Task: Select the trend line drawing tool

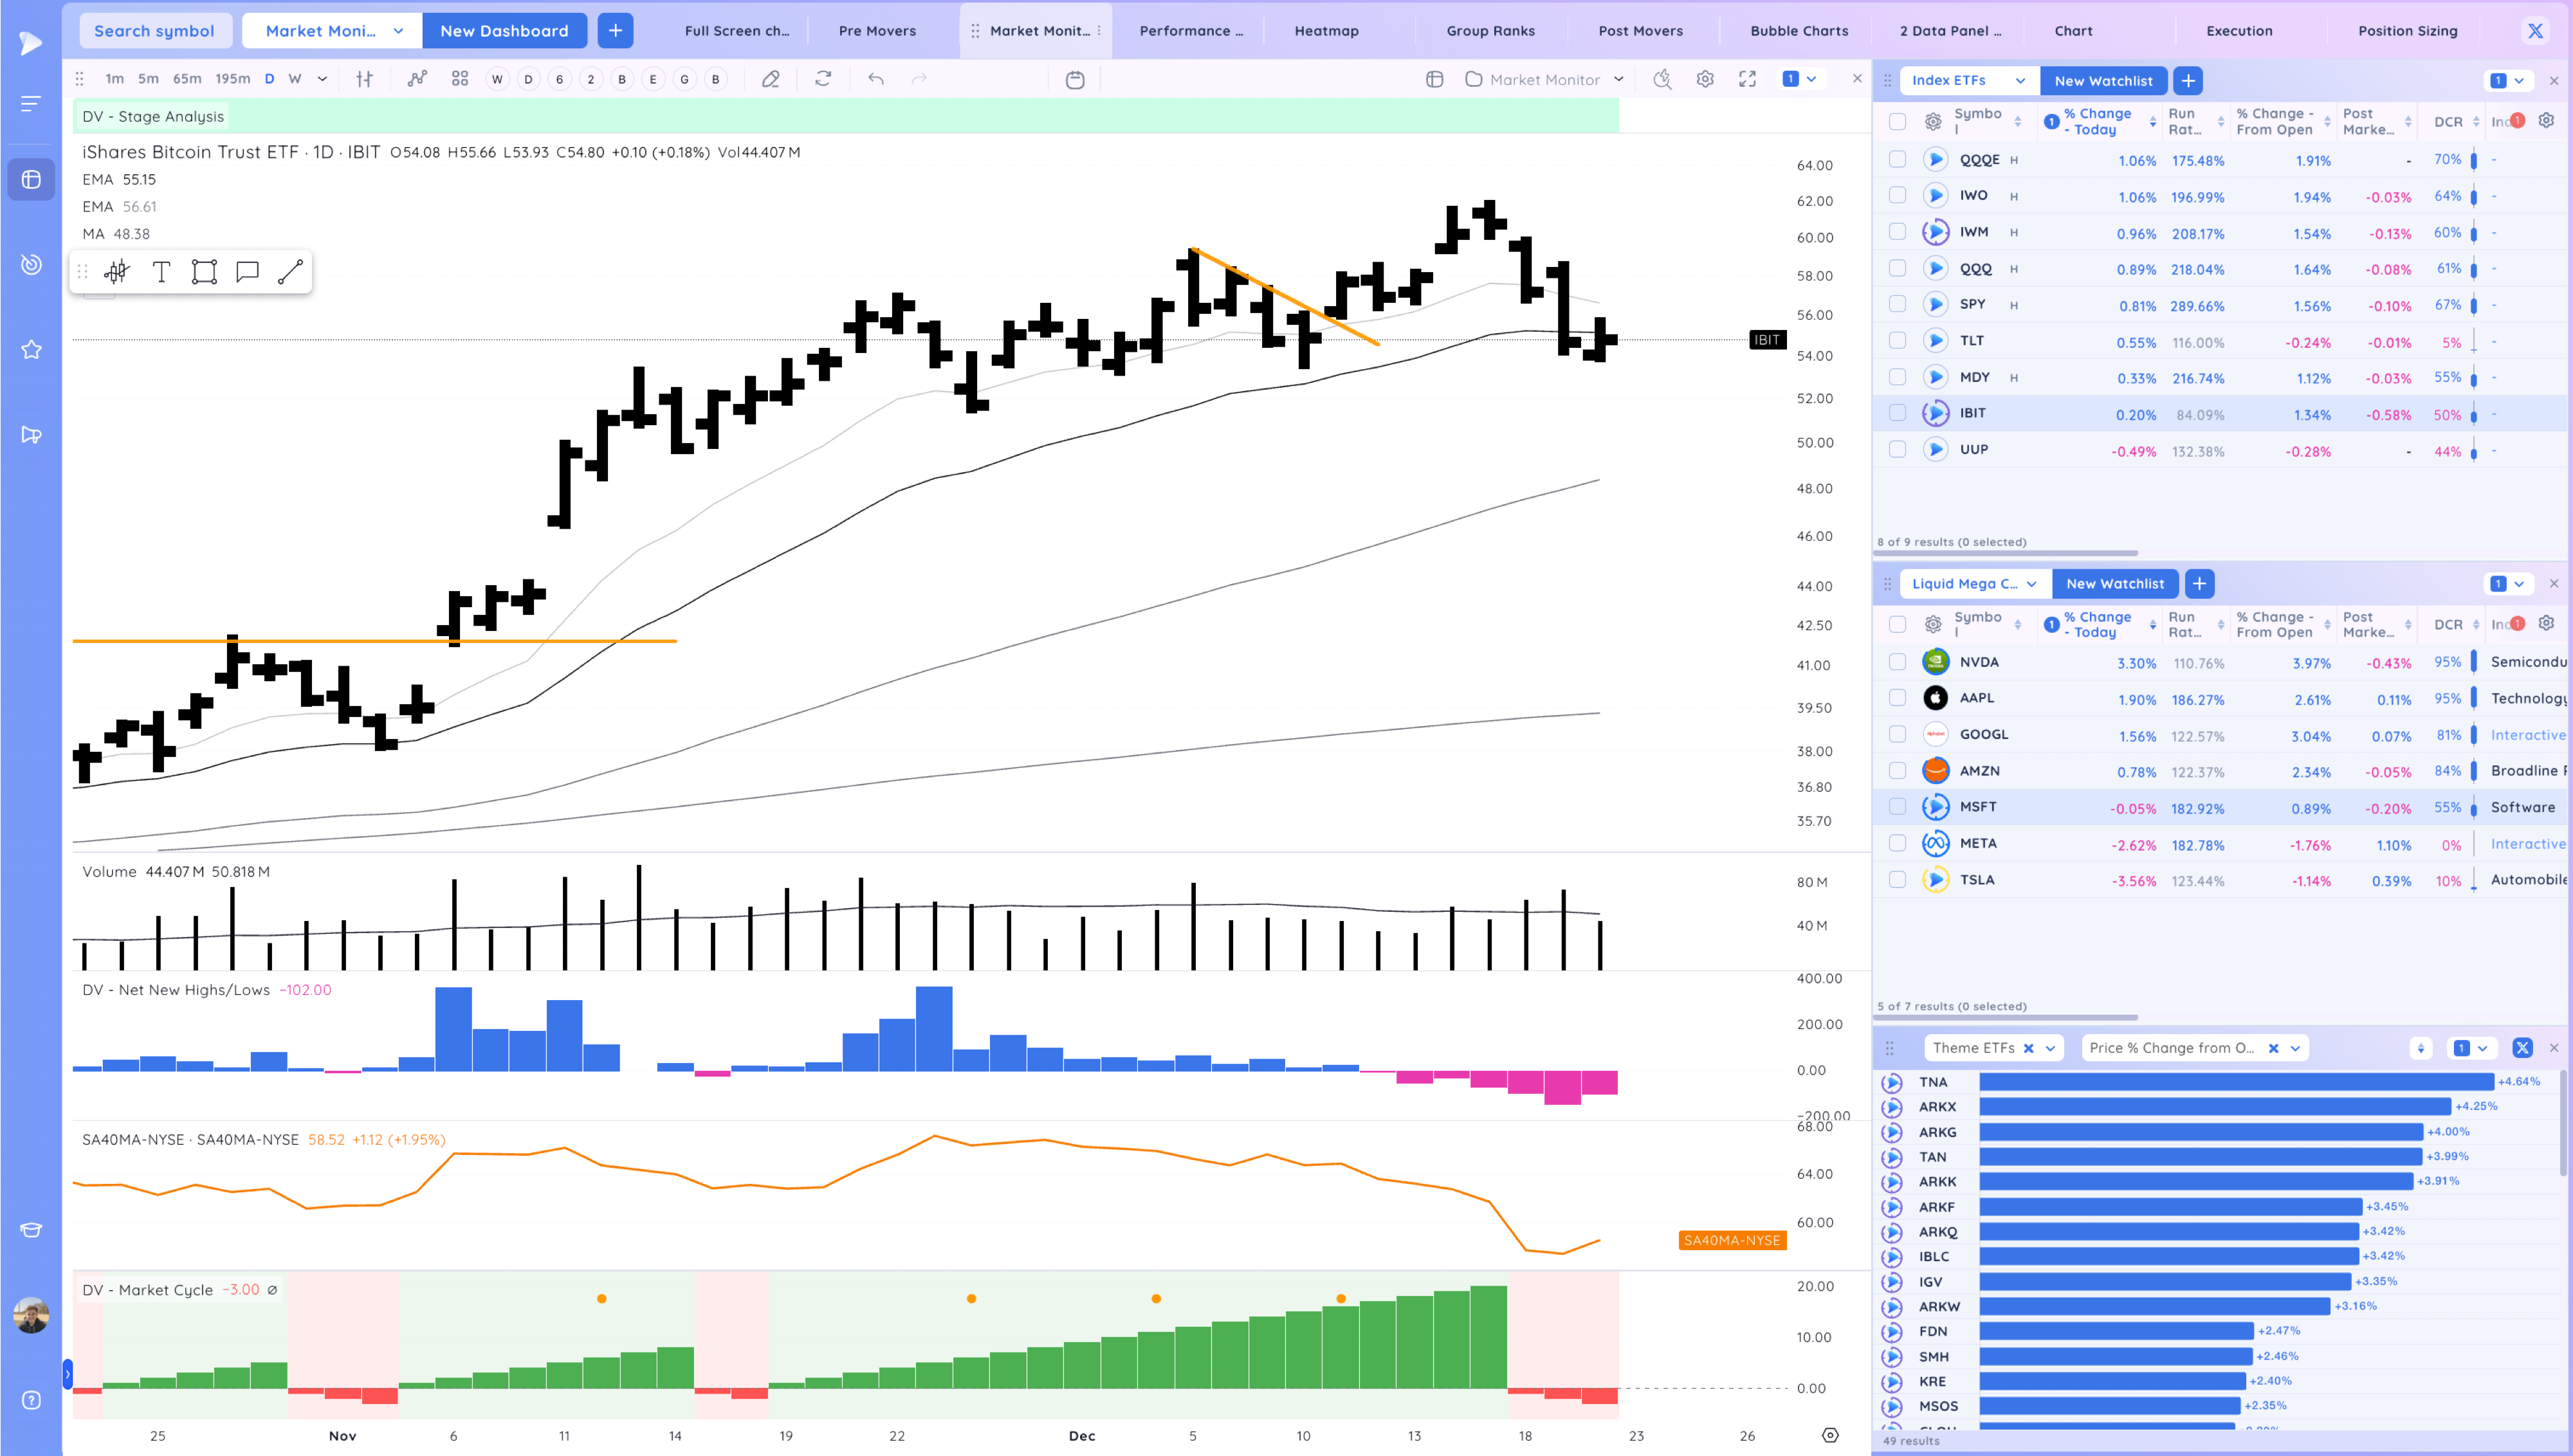Action: point(290,272)
